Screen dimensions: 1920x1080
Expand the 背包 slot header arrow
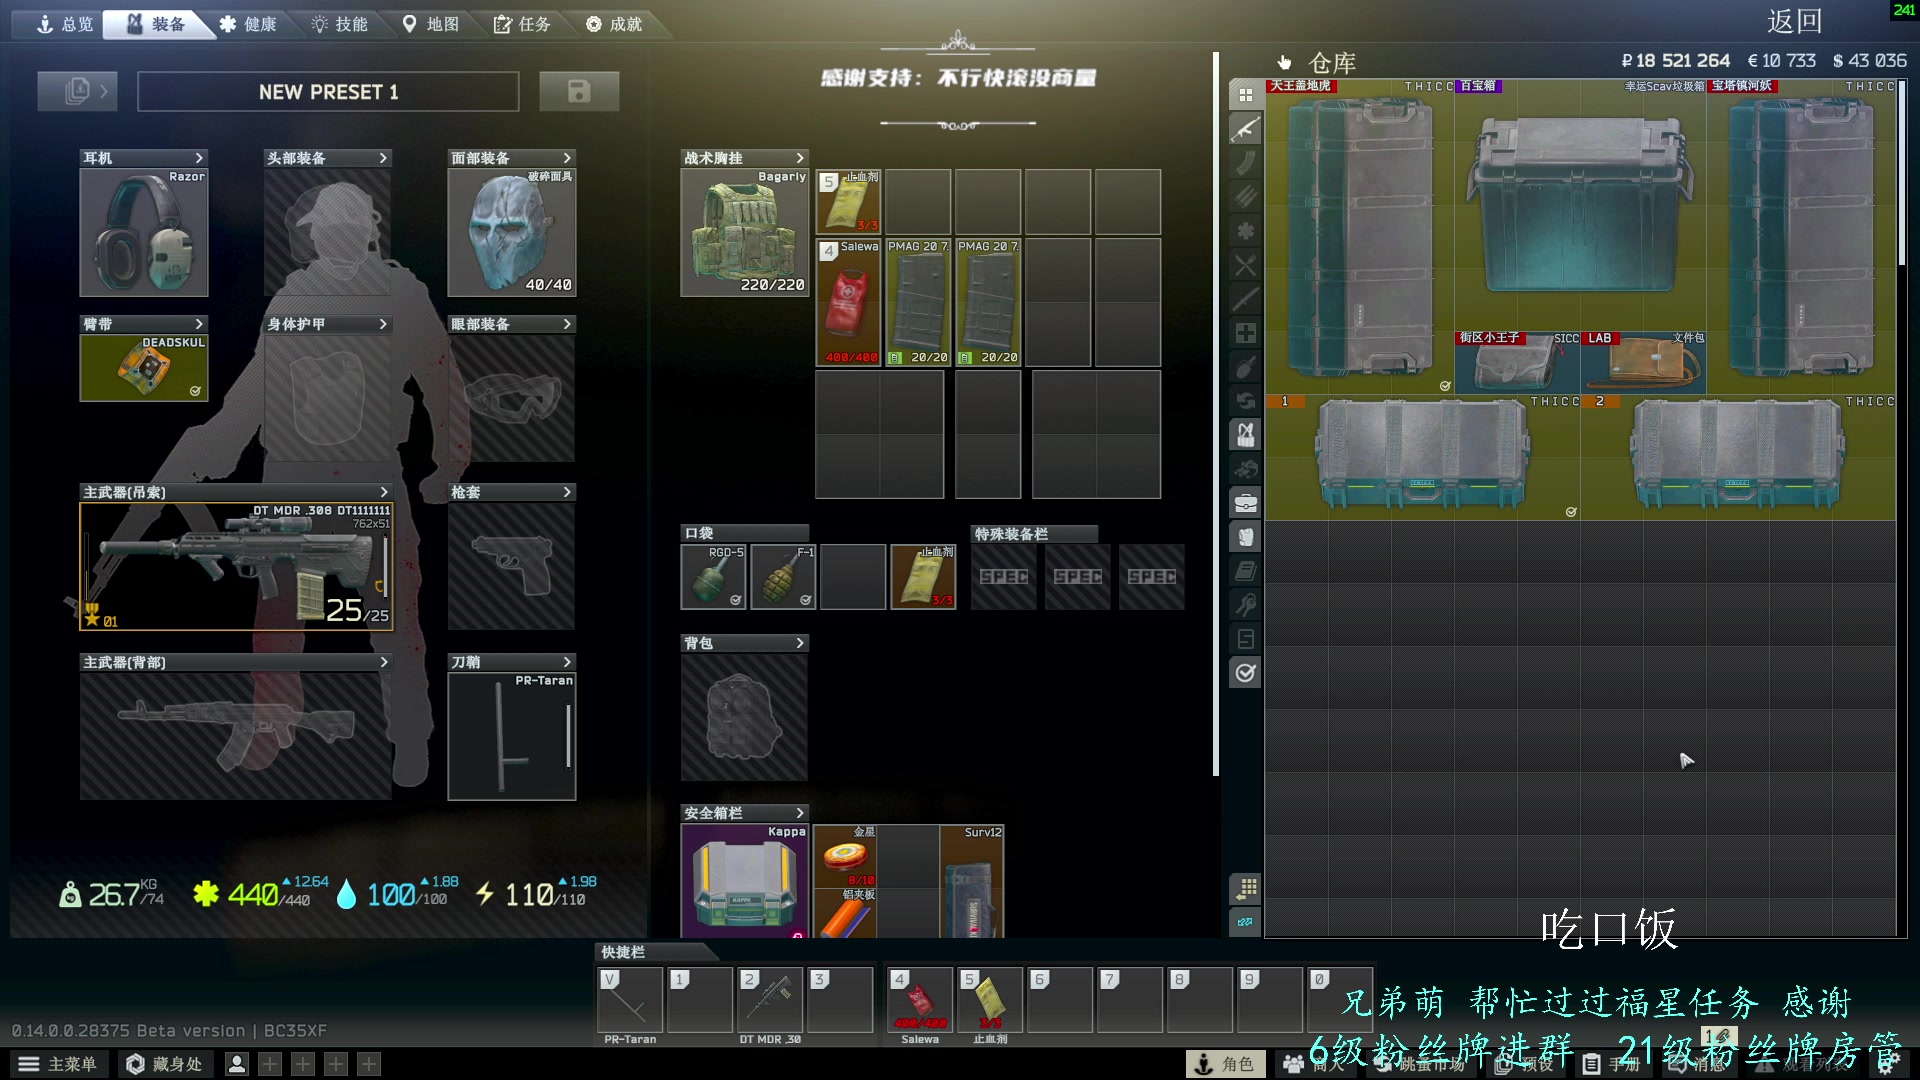coord(800,643)
